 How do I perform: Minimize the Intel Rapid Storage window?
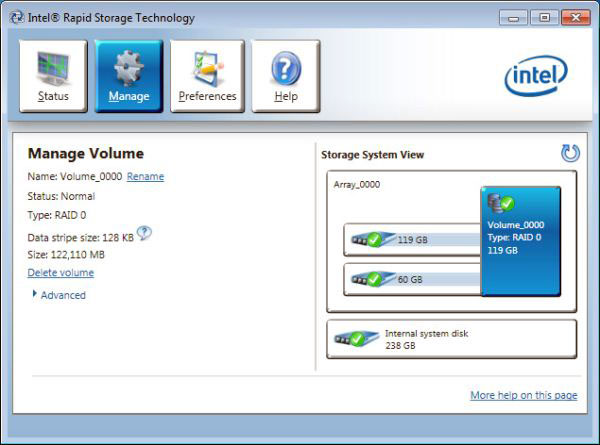pyautogui.click(x=514, y=18)
